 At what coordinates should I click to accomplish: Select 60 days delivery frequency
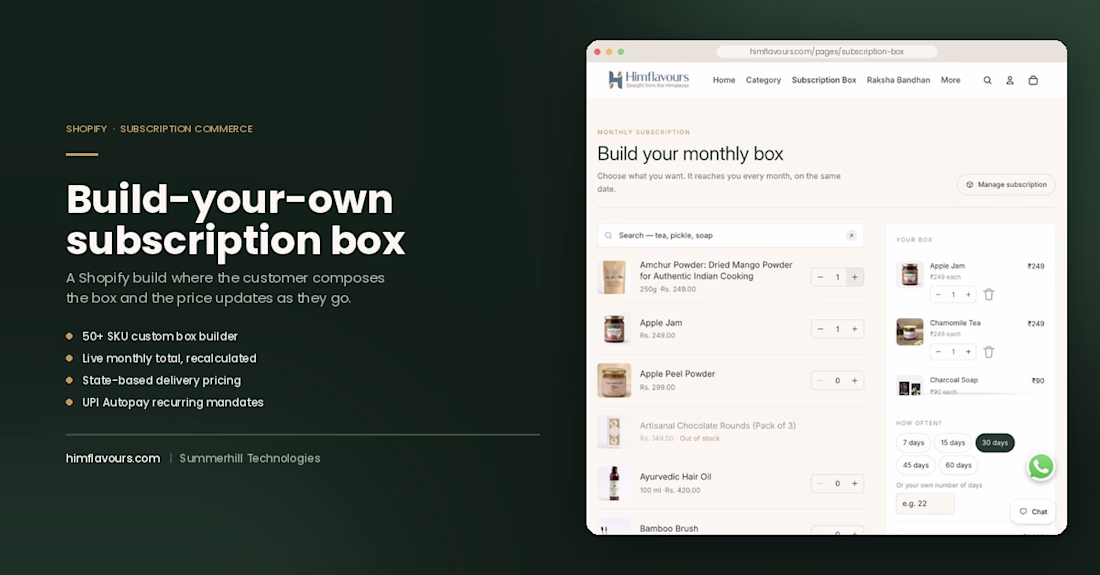tap(958, 465)
